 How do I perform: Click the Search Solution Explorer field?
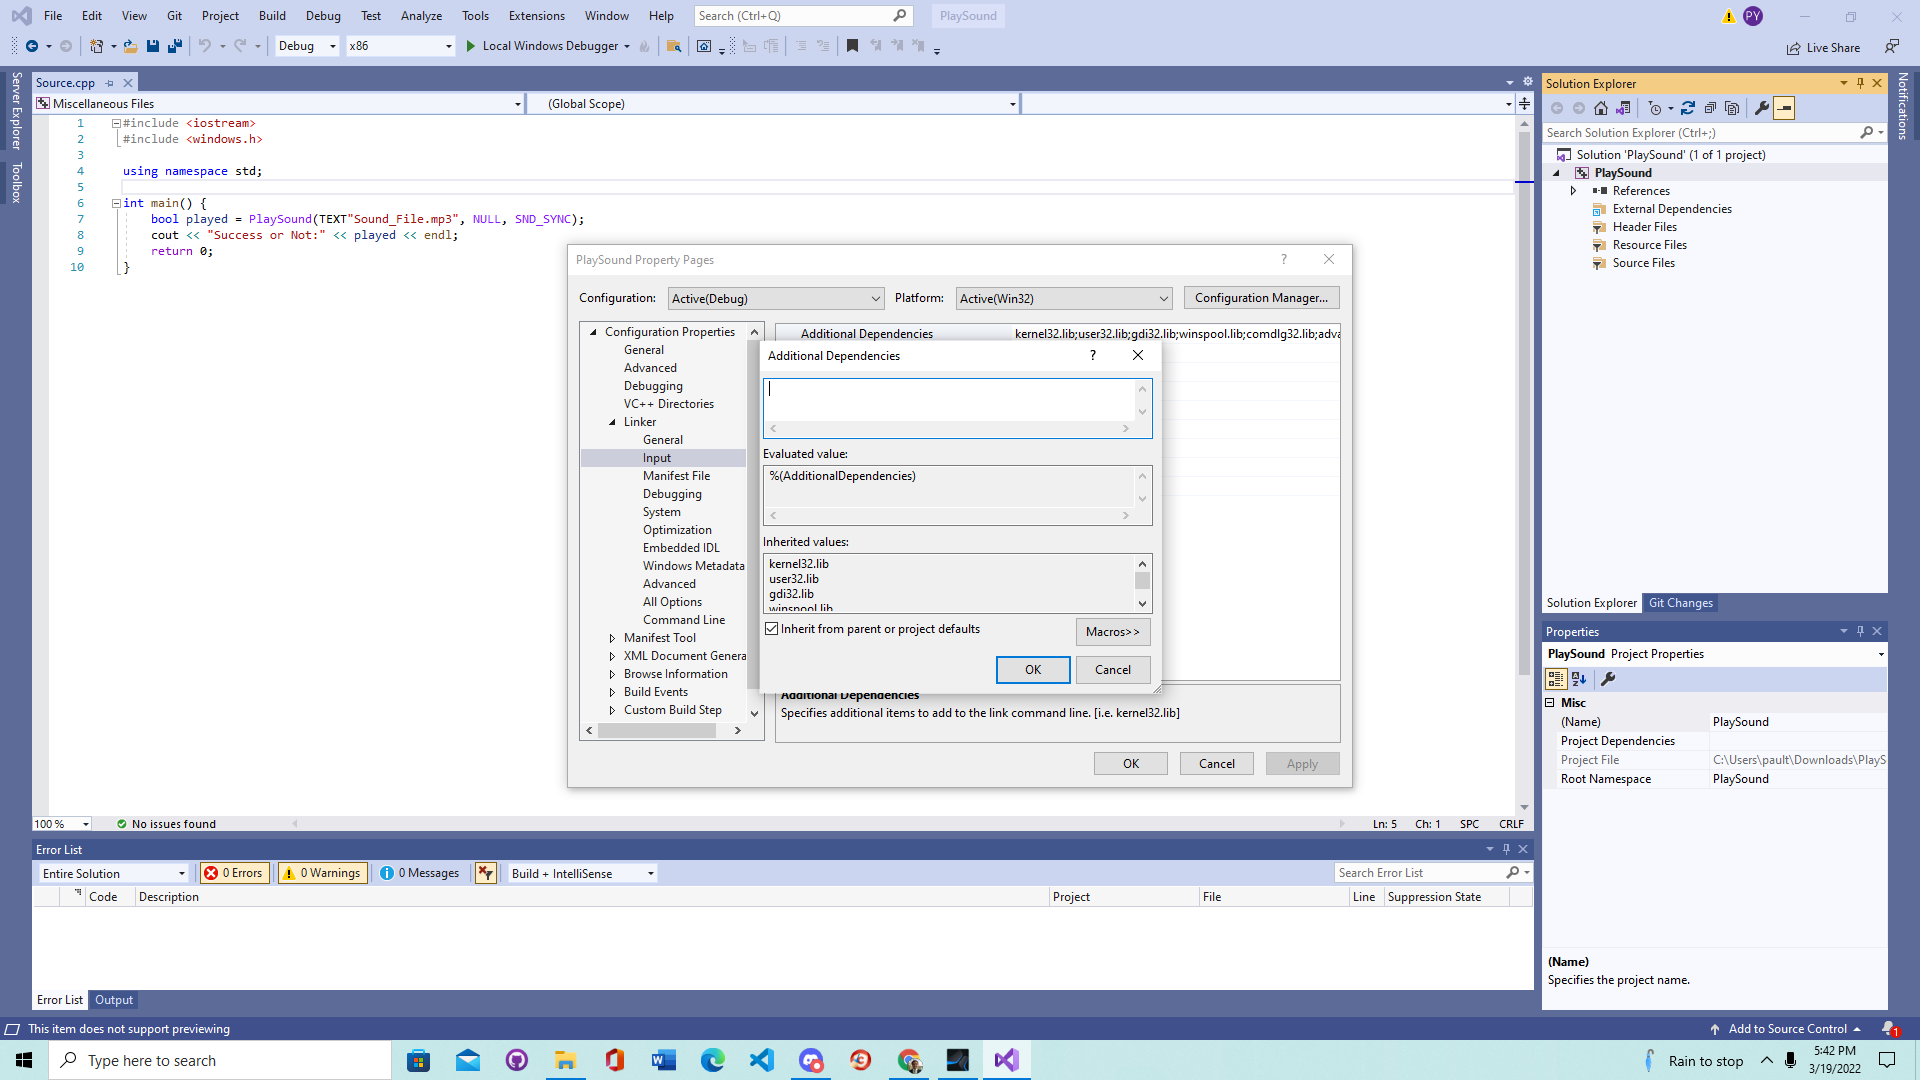tap(1702, 133)
